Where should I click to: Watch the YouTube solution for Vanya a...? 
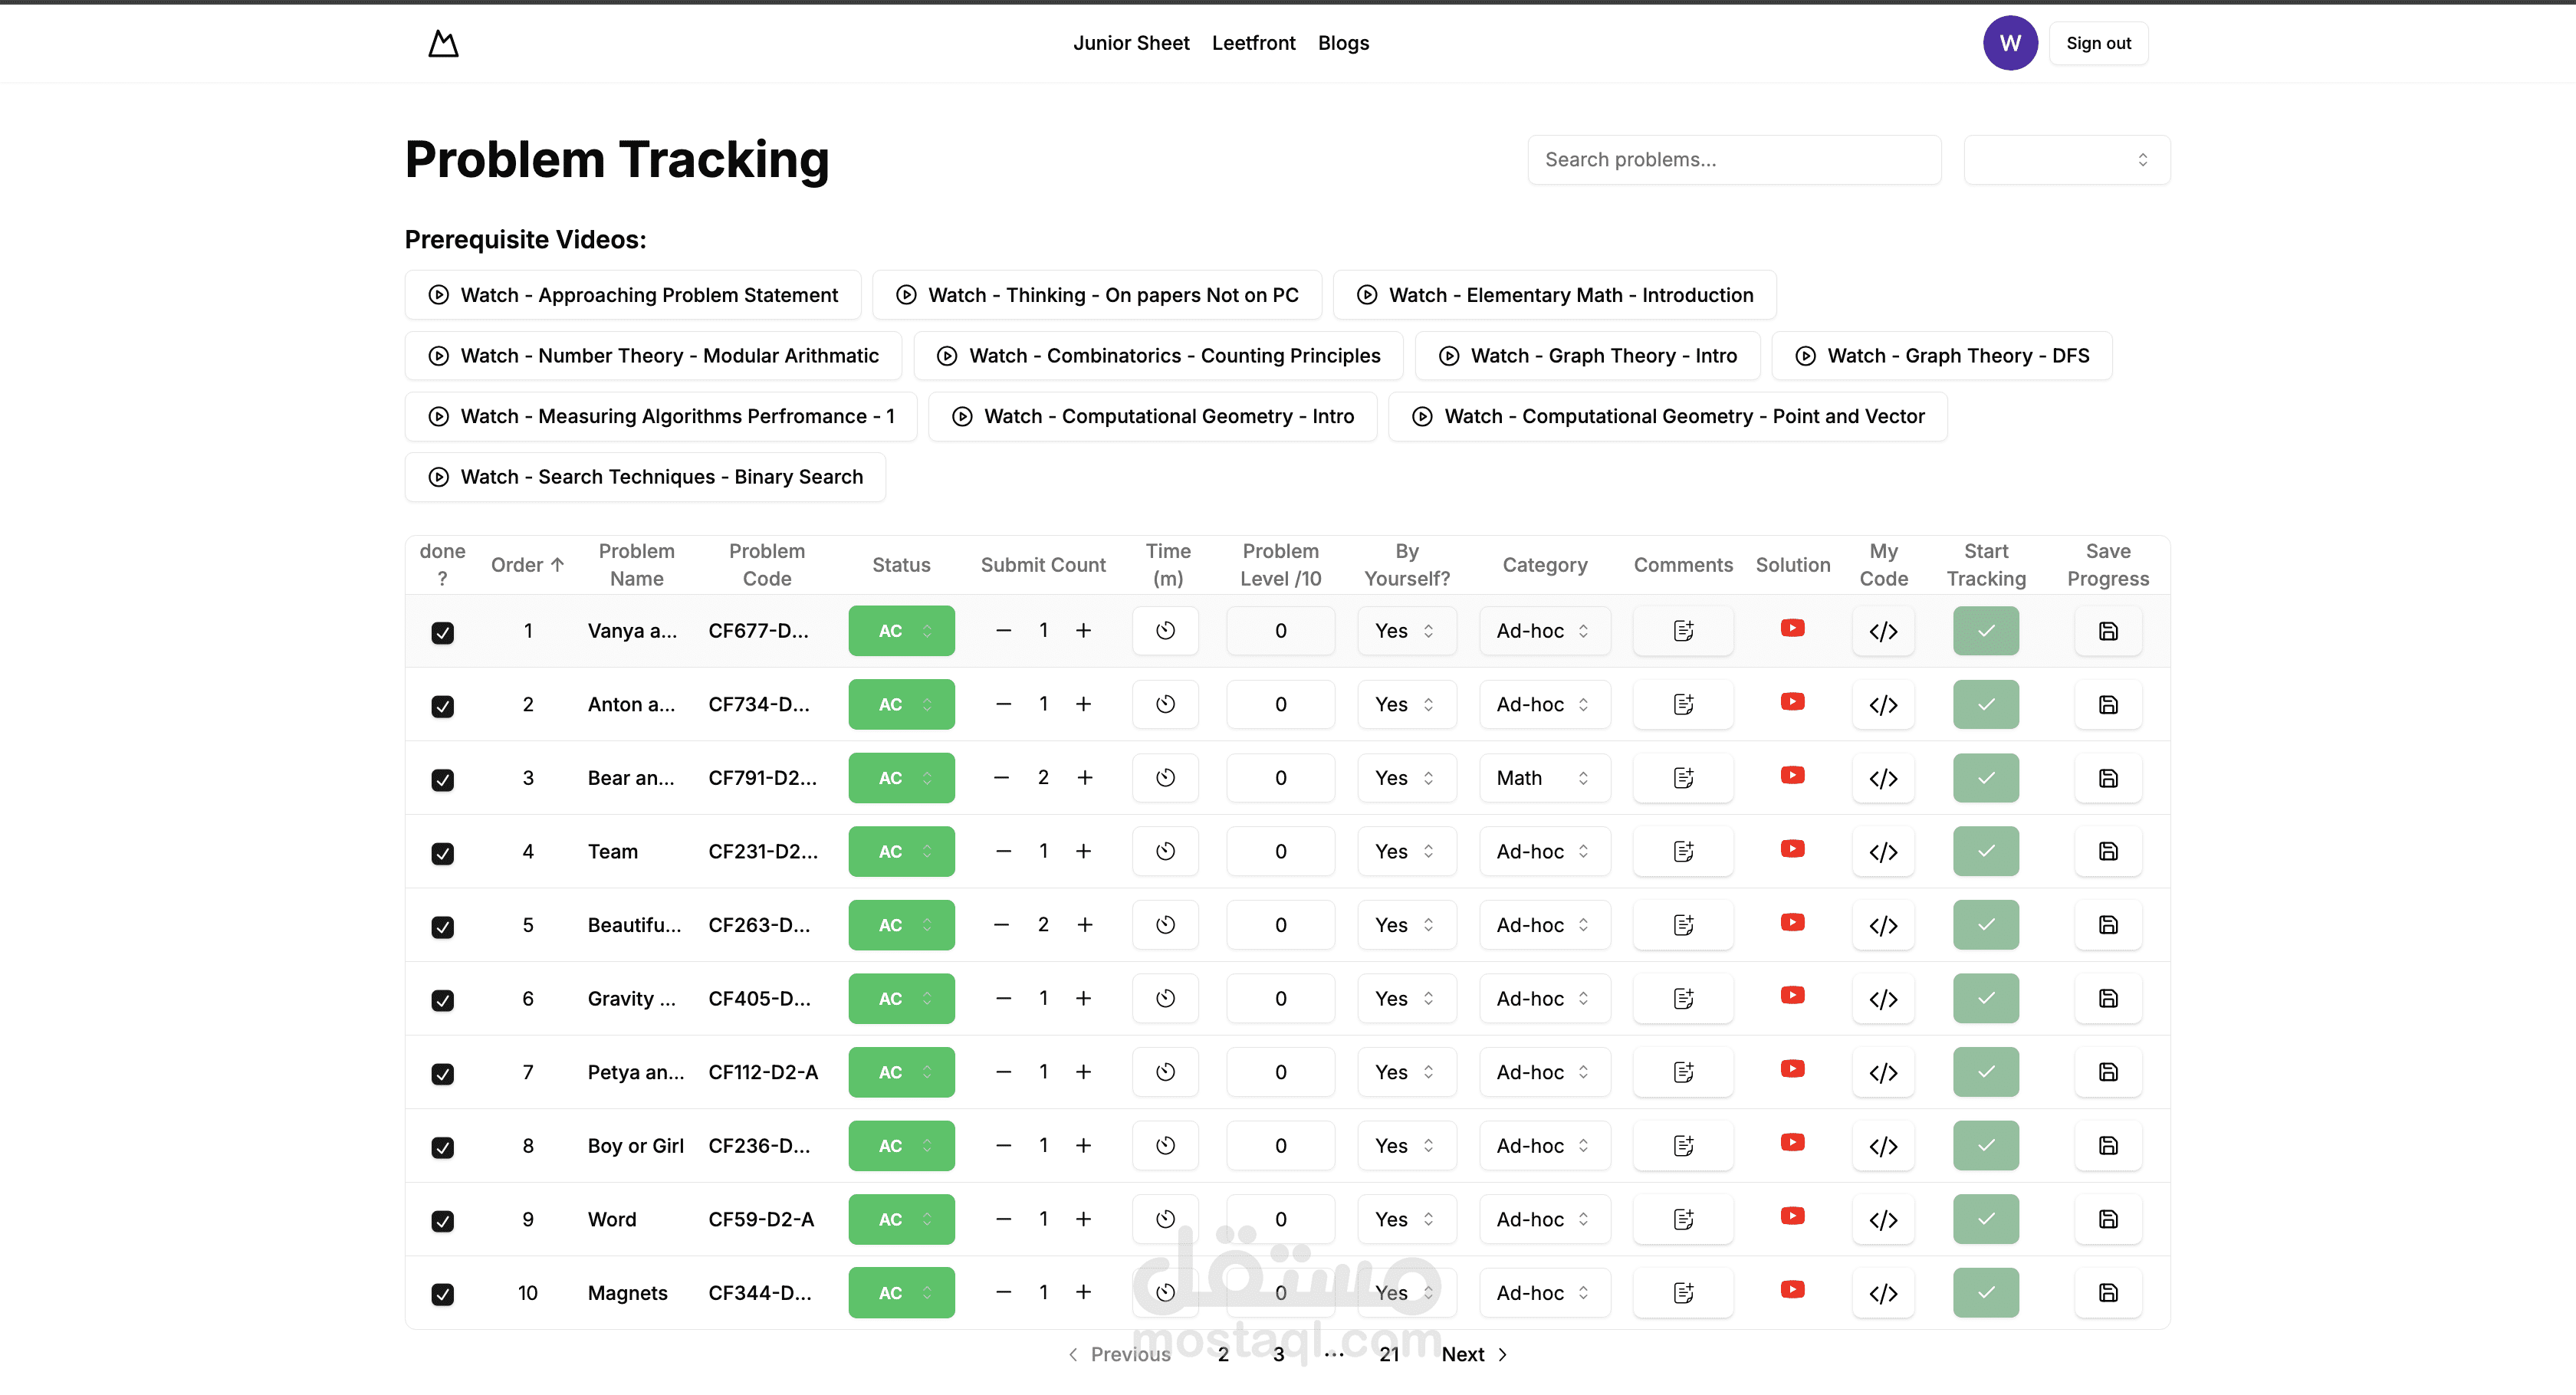click(x=1792, y=628)
